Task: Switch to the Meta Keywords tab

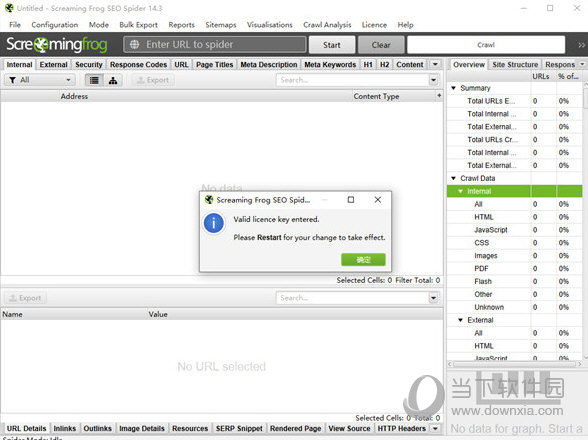Action: [x=330, y=65]
